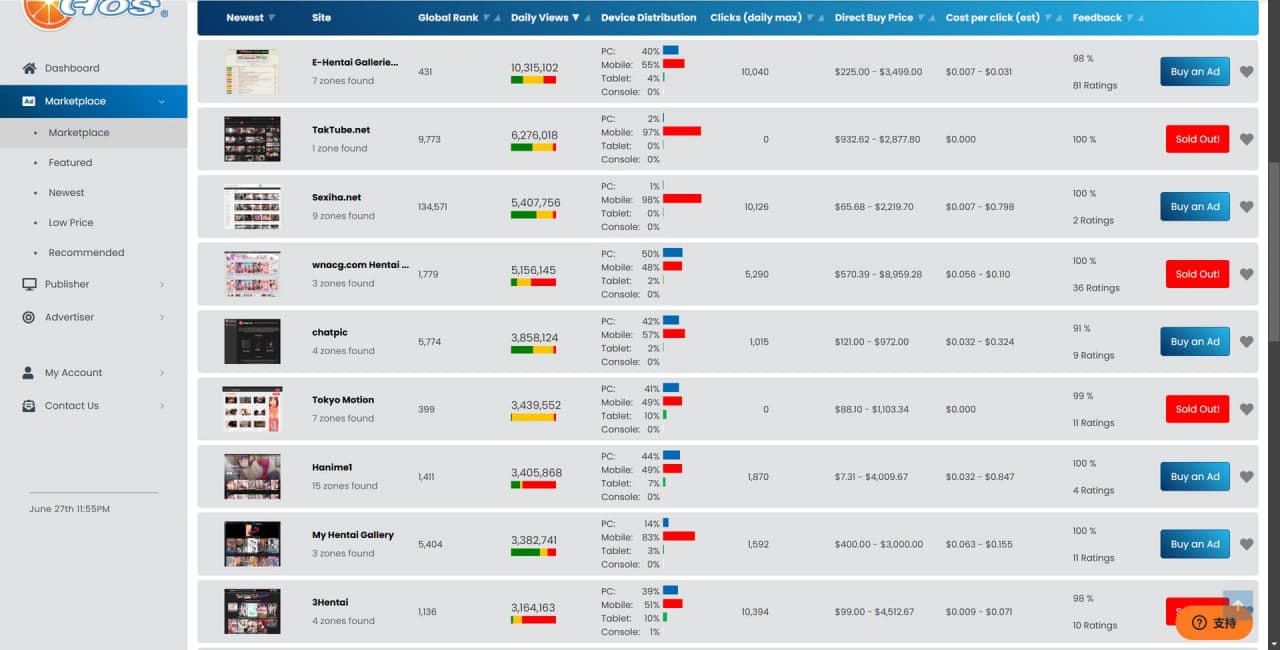This screenshot has height=650, width=1280.
Task: Toggle the heart for chatpic
Action: (x=1246, y=342)
